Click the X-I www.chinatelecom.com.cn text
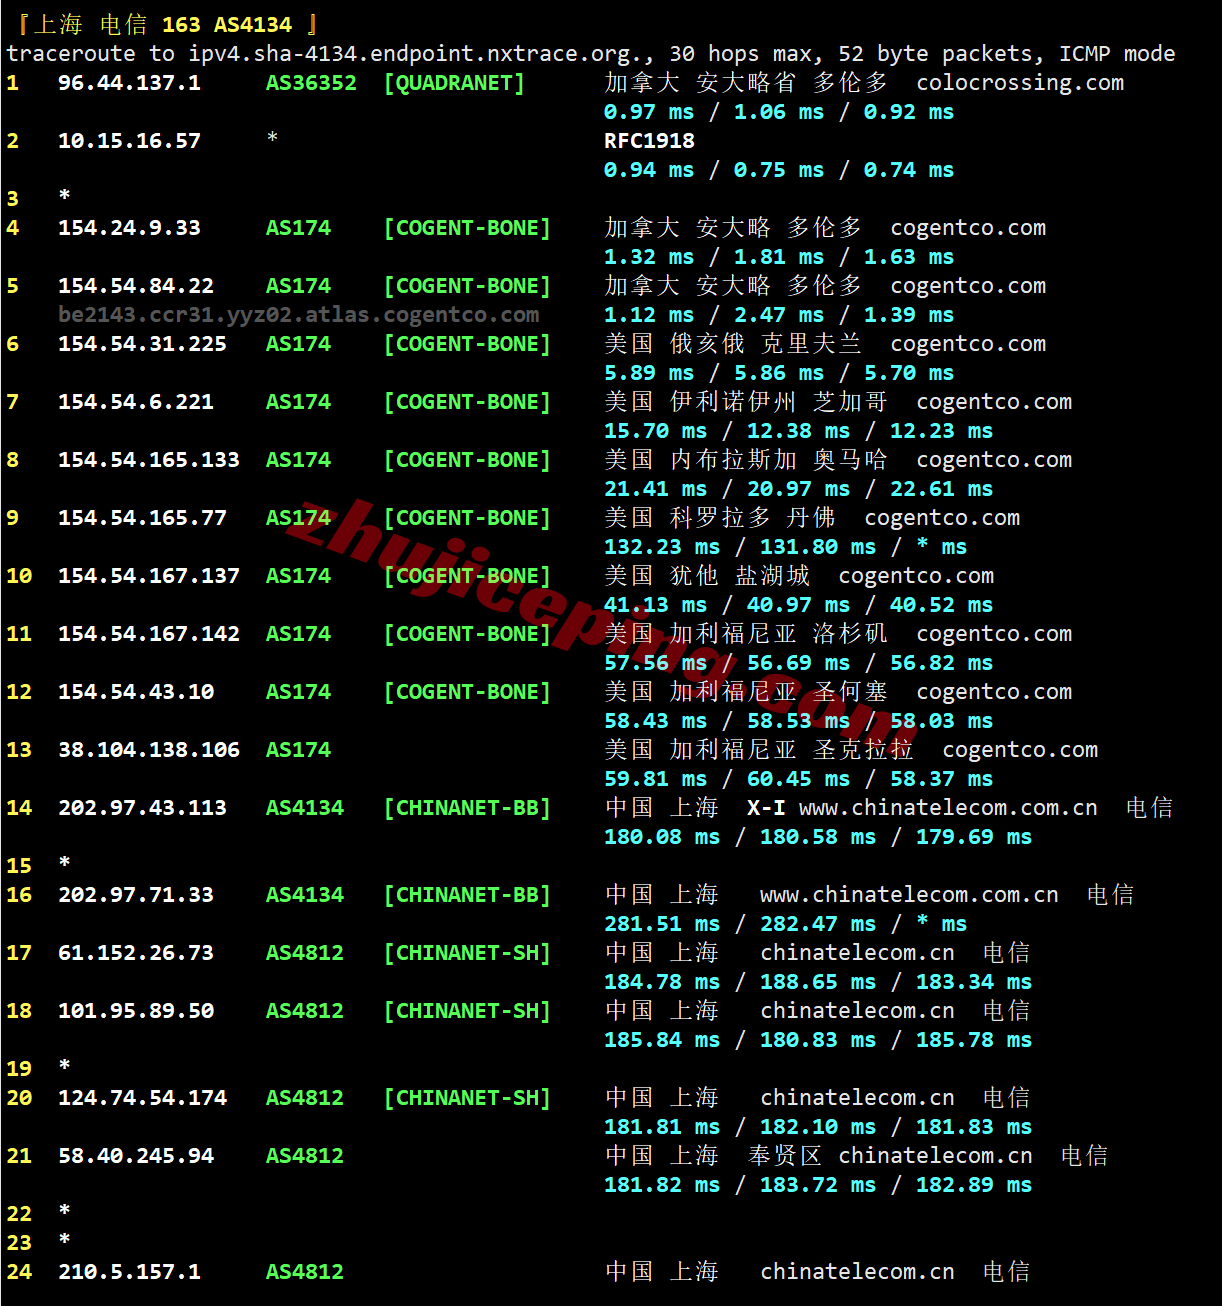This screenshot has height=1306, width=1222. coord(922,808)
